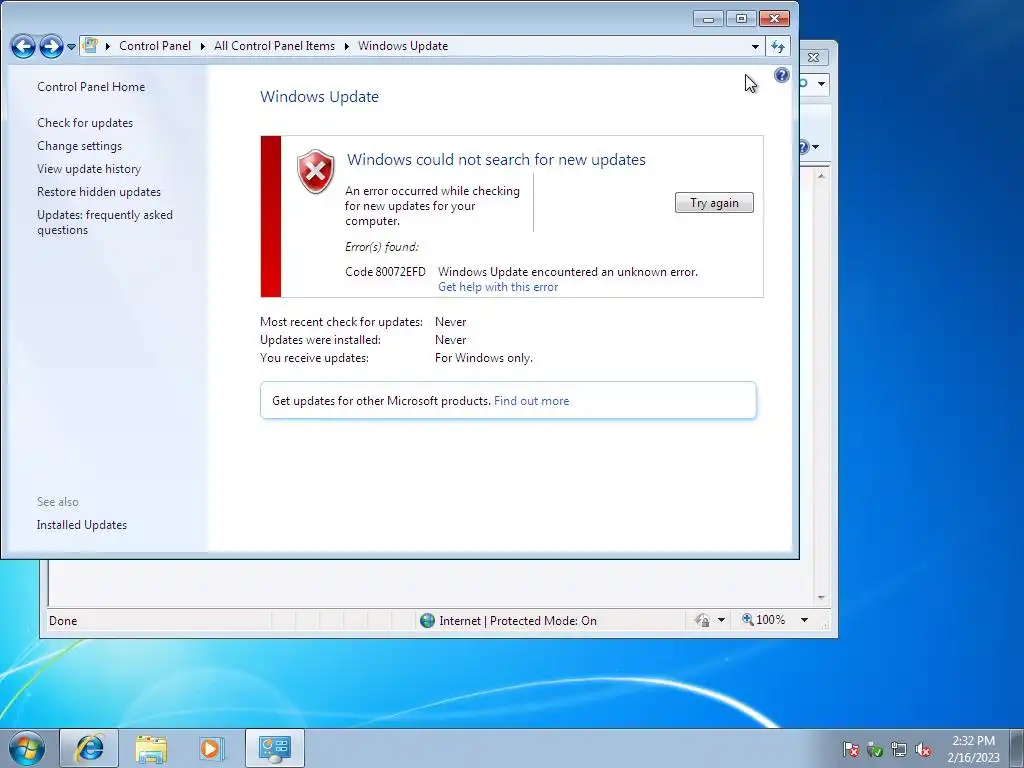Close the Windows Update window
1024x768 pixels.
tap(775, 19)
